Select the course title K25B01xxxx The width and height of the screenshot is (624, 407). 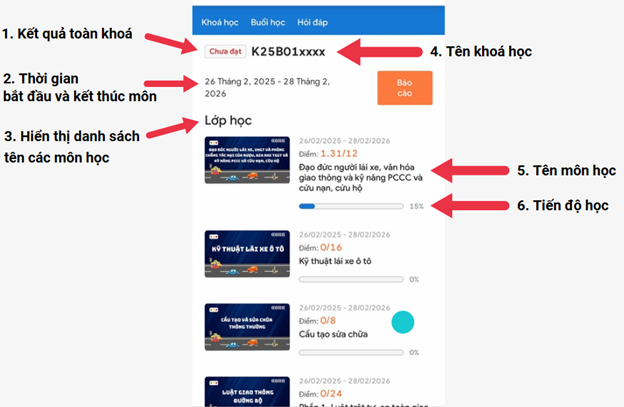point(288,52)
